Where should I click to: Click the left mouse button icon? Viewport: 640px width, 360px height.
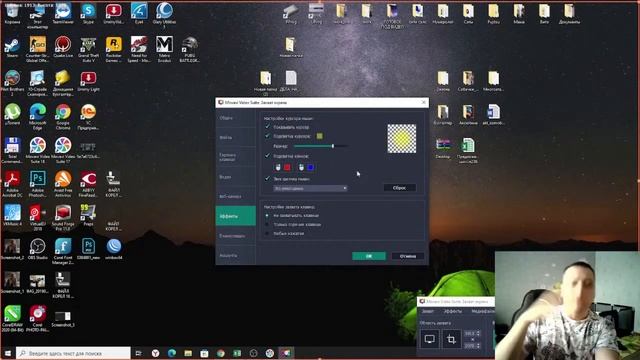[x=278, y=167]
